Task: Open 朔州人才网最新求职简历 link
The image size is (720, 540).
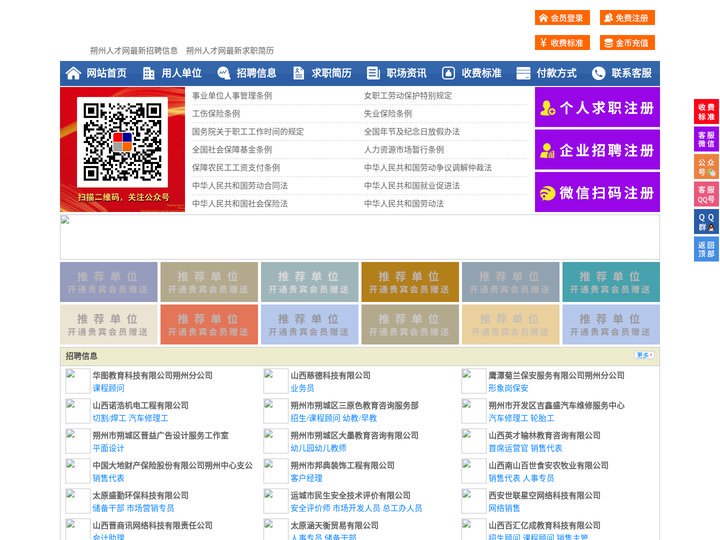Action: (230, 51)
